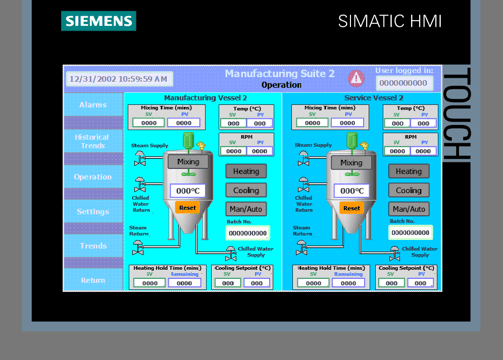Edit Manufacturing Vessel 2 Batch No. field

point(248,233)
